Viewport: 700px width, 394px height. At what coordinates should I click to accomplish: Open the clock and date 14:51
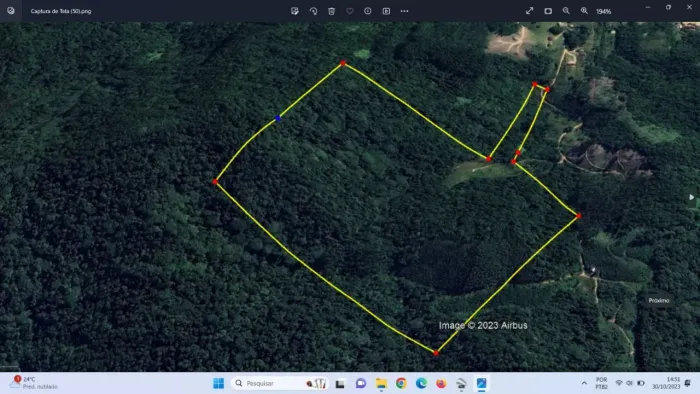tap(666, 383)
